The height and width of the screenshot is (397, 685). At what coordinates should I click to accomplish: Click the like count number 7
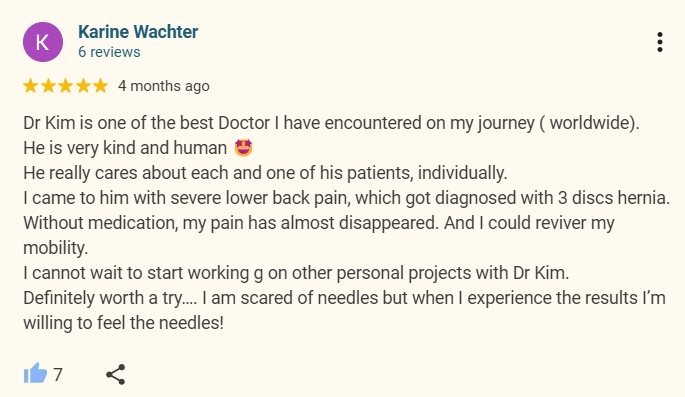point(58,375)
